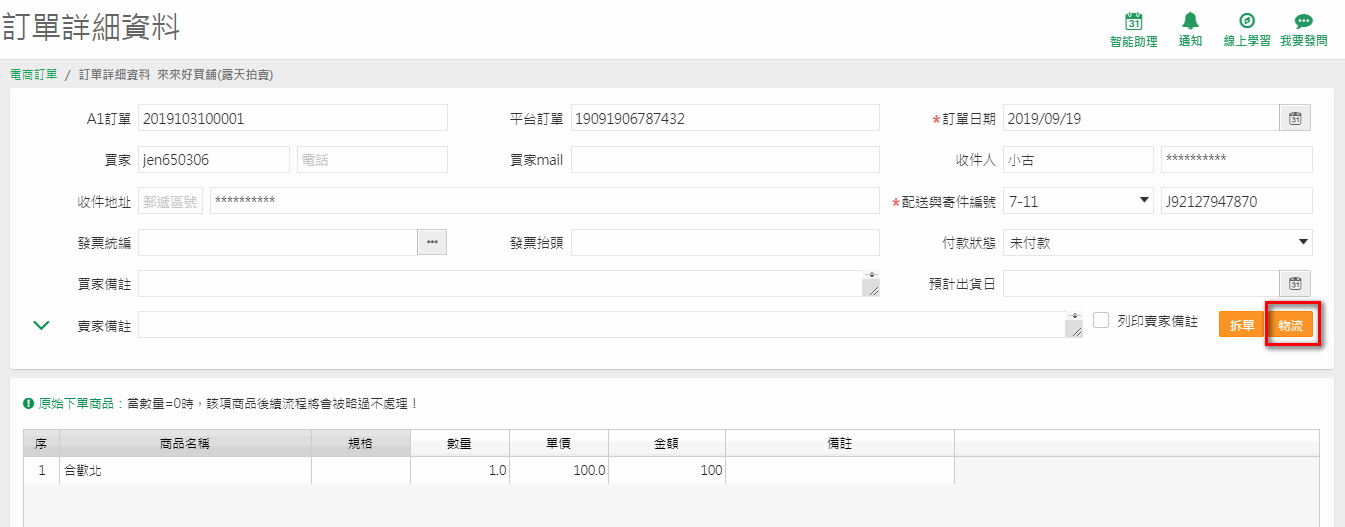Click the tracking number field J92127947870
The width and height of the screenshot is (1345, 527).
pyautogui.click(x=1237, y=201)
